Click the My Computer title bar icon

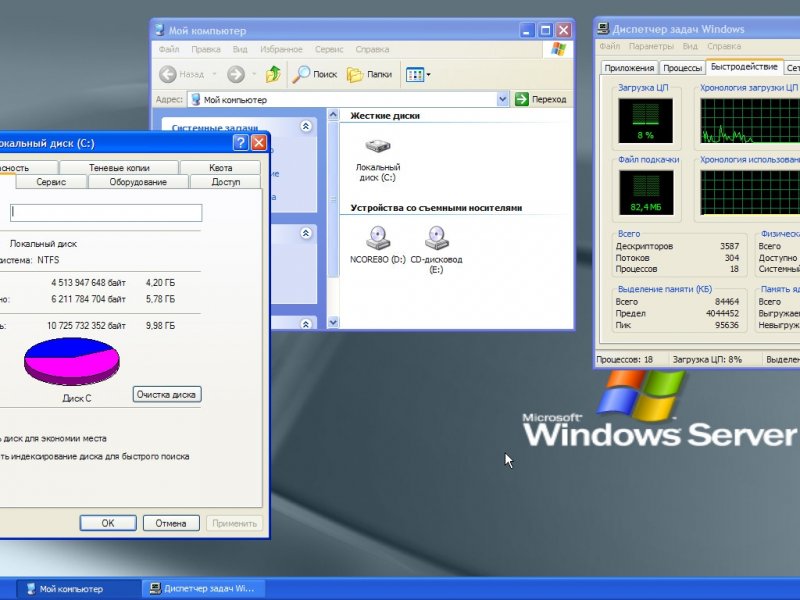pos(160,30)
